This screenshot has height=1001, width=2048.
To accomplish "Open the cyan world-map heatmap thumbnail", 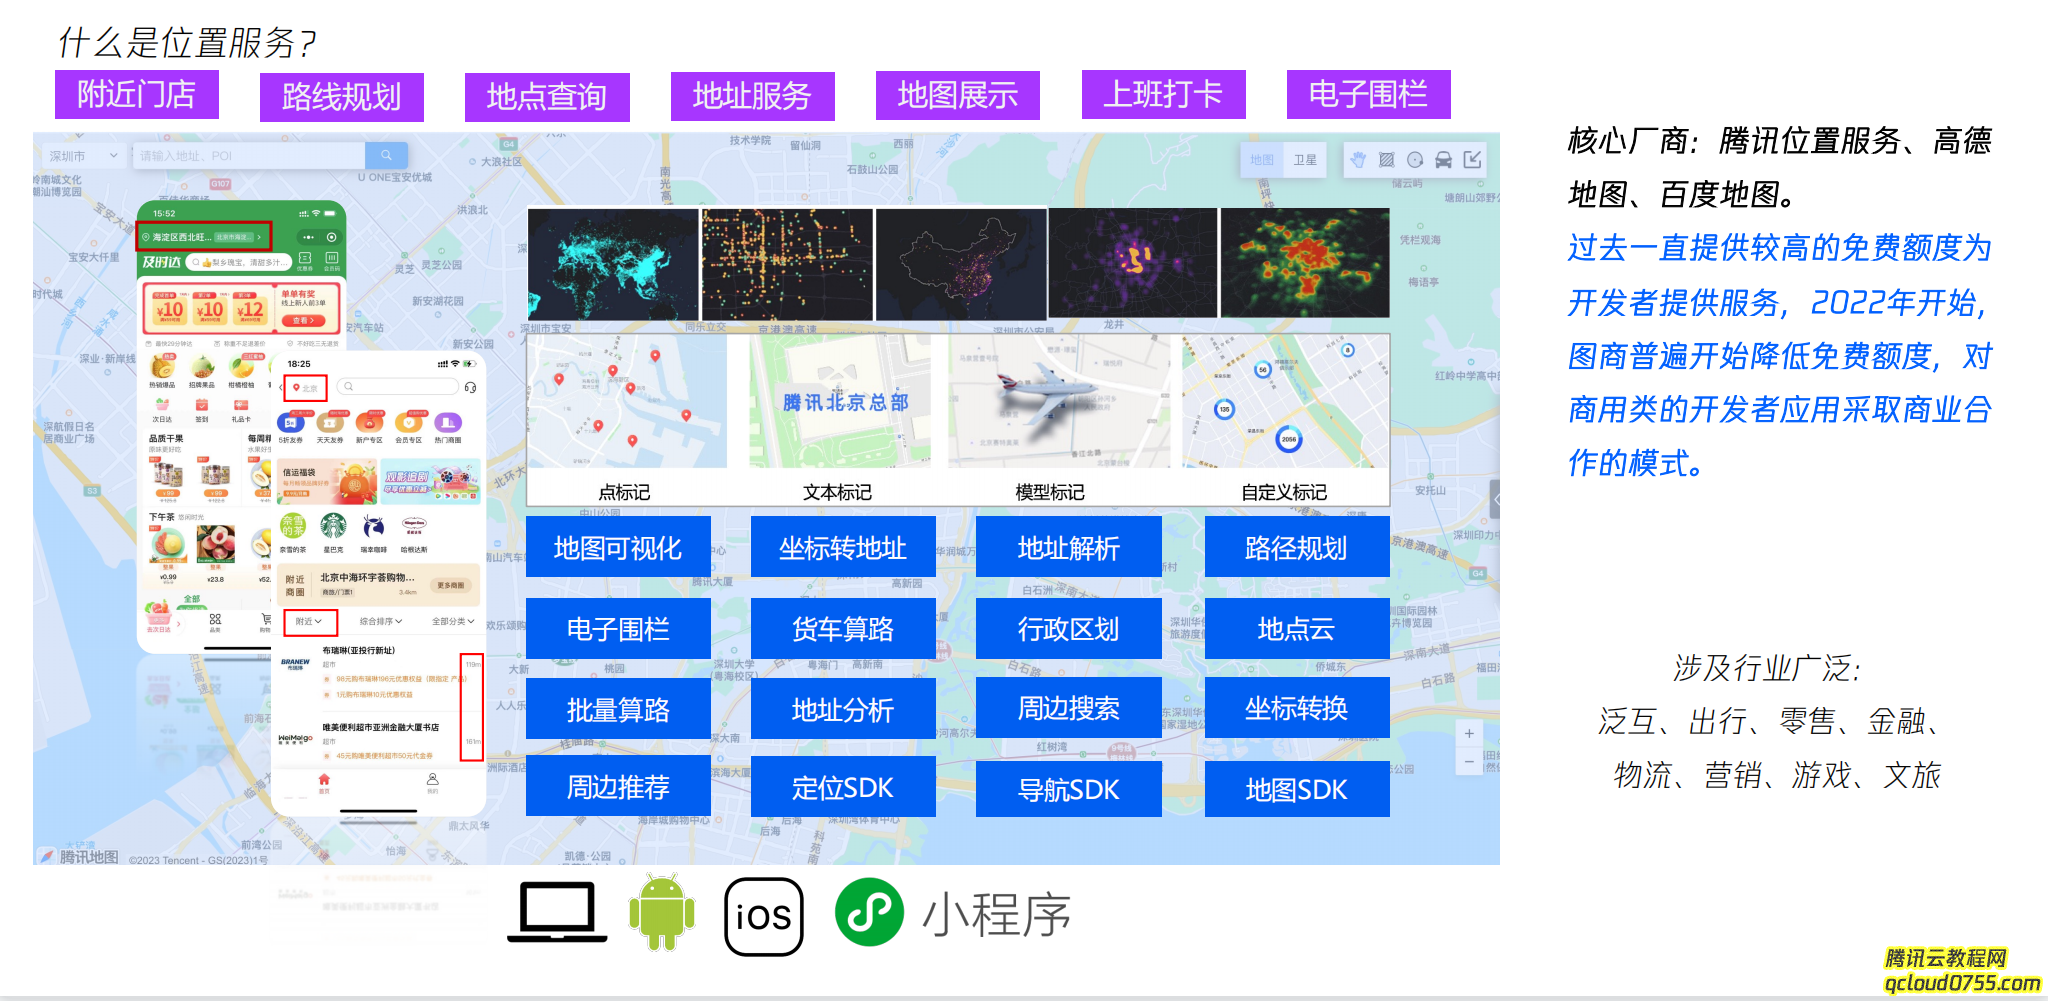I will coord(613,264).
